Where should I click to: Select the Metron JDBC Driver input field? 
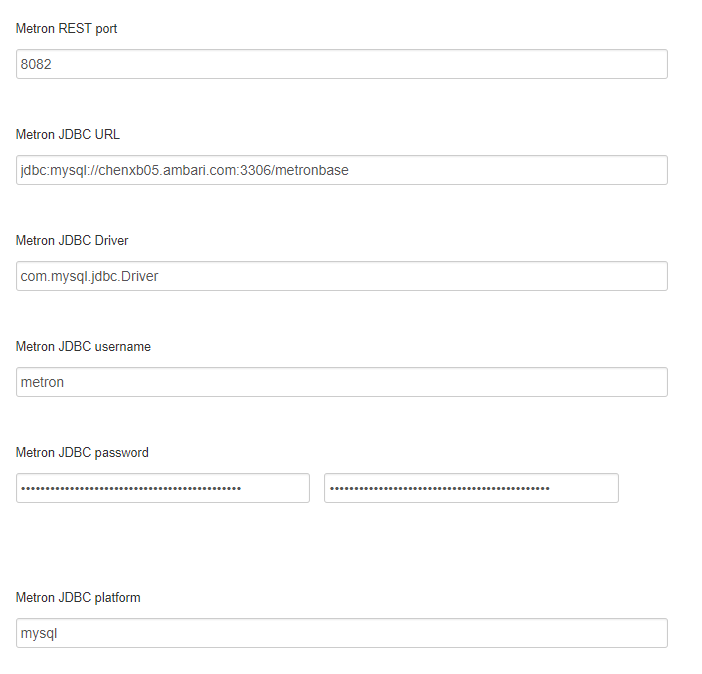pos(400,276)
